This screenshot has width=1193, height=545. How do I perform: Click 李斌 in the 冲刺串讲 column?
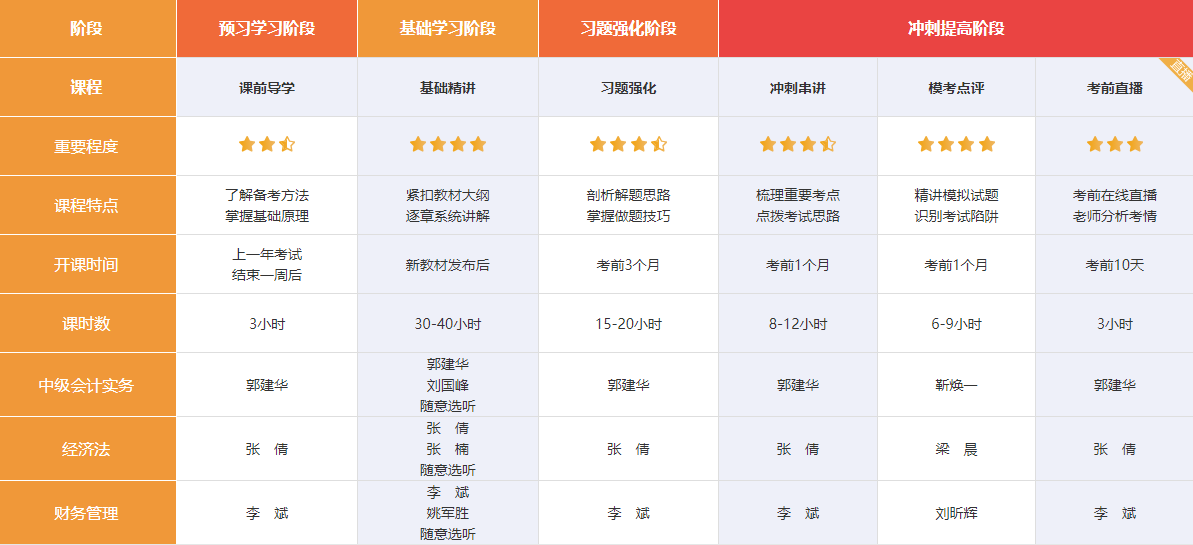pyautogui.click(x=797, y=513)
